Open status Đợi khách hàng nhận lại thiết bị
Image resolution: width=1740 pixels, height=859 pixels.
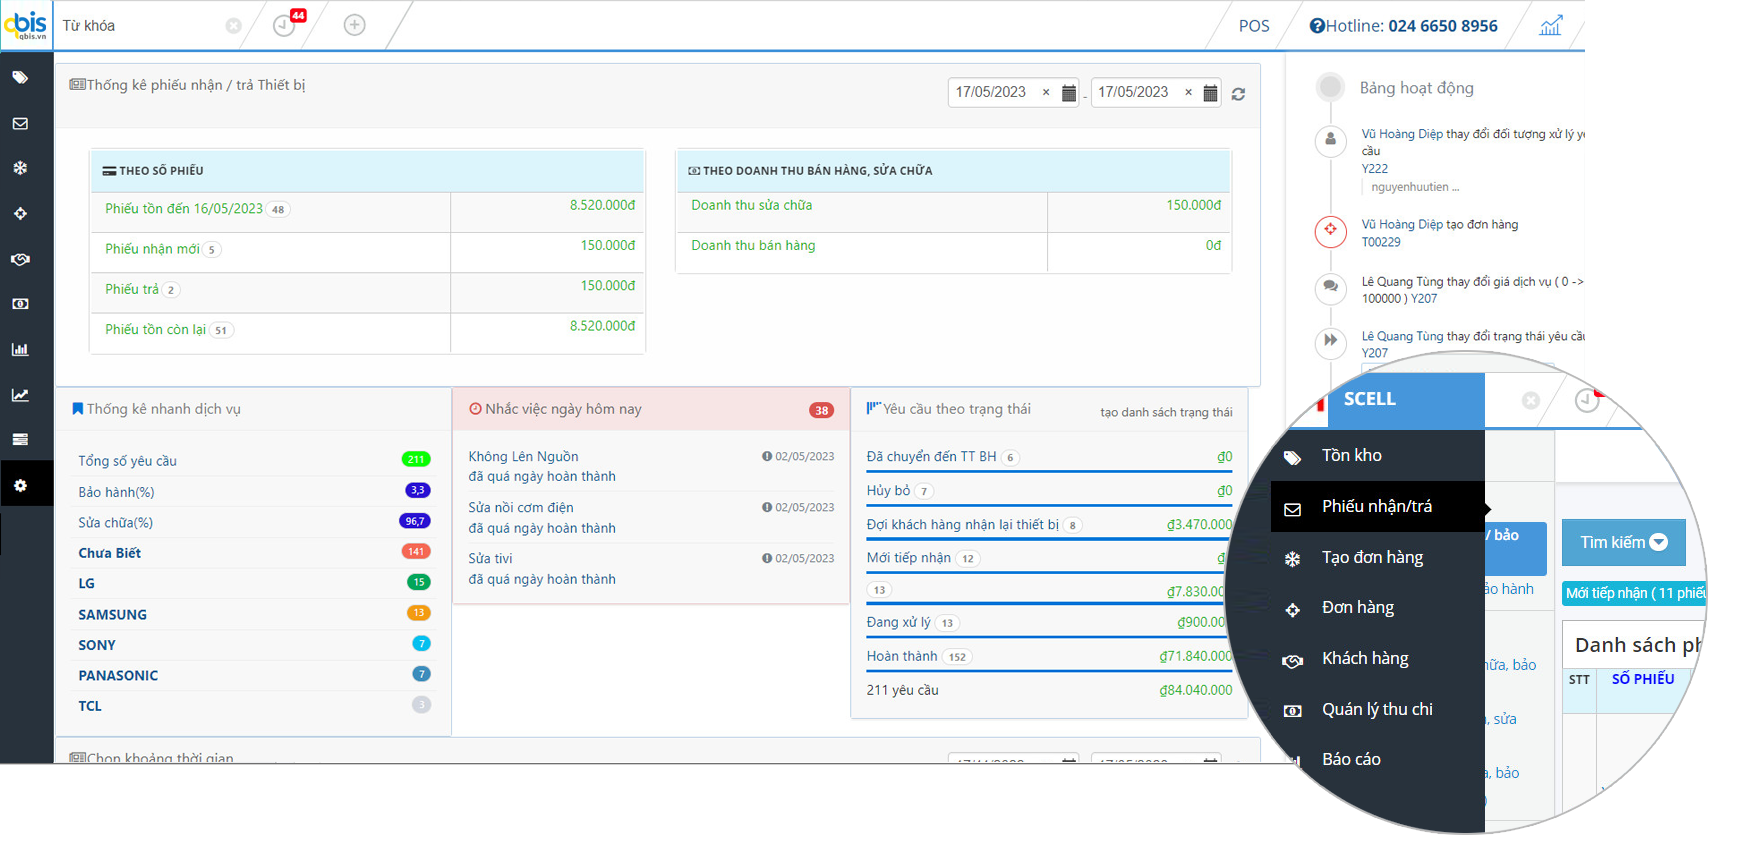[962, 525]
